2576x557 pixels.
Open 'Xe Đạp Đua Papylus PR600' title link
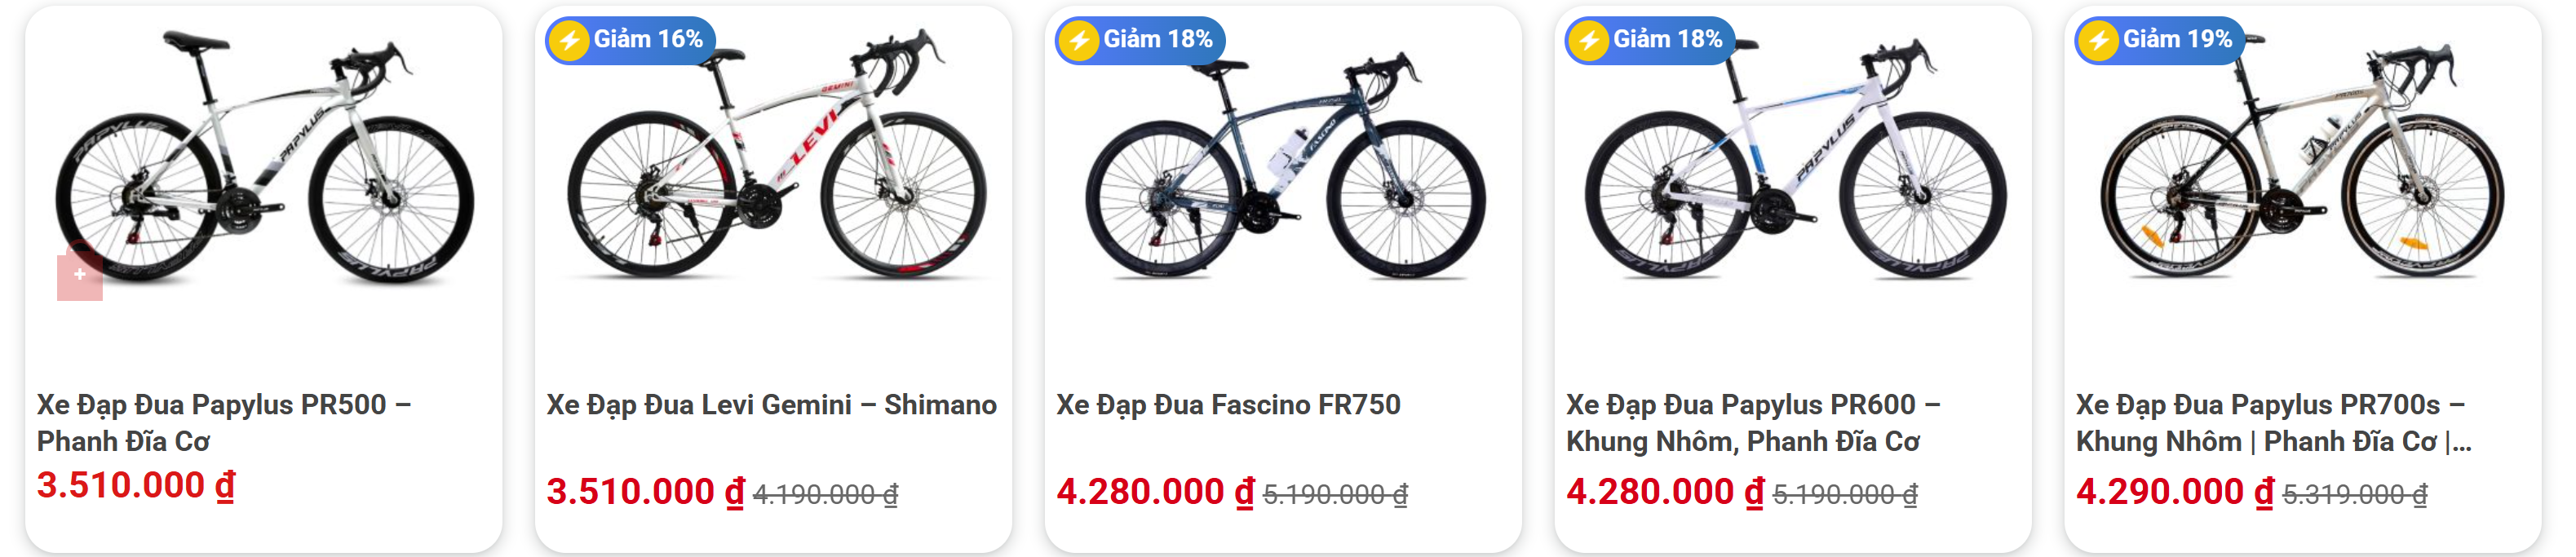click(x=1752, y=422)
